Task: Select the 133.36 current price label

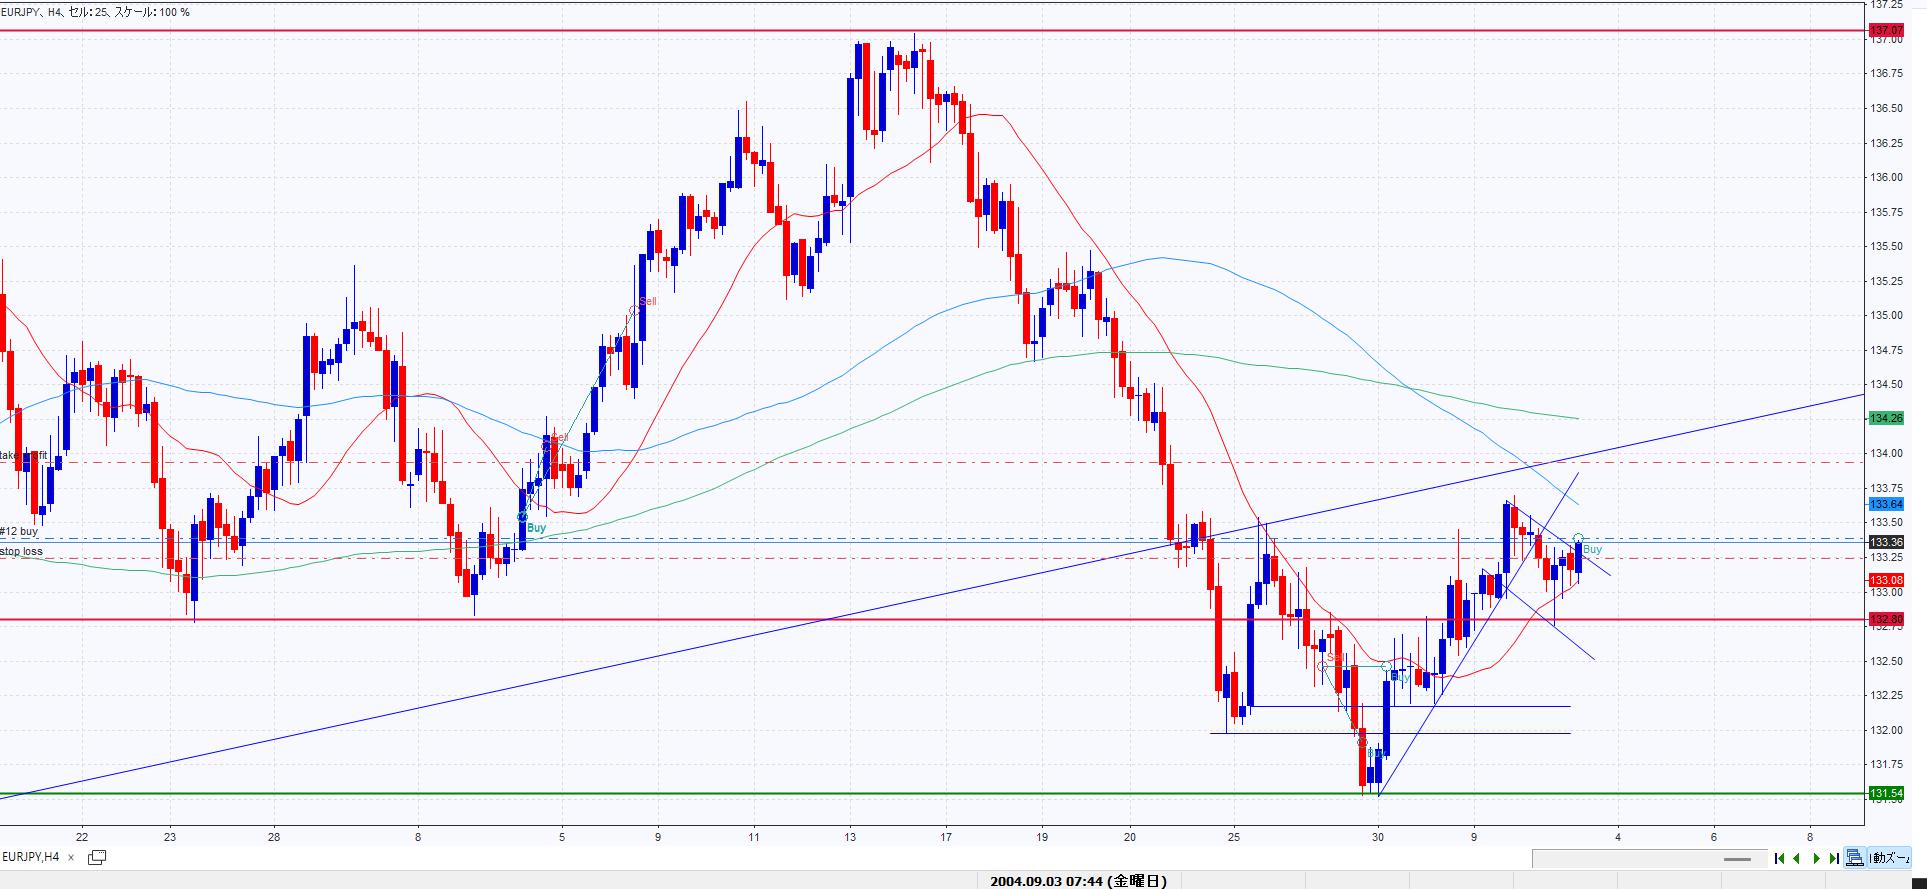Action: (x=1885, y=542)
